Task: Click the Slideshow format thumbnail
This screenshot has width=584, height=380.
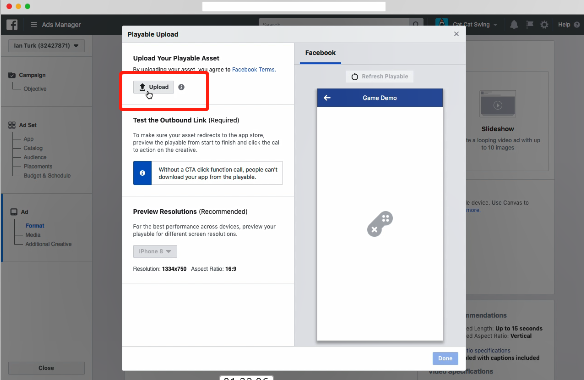Action: [x=498, y=104]
